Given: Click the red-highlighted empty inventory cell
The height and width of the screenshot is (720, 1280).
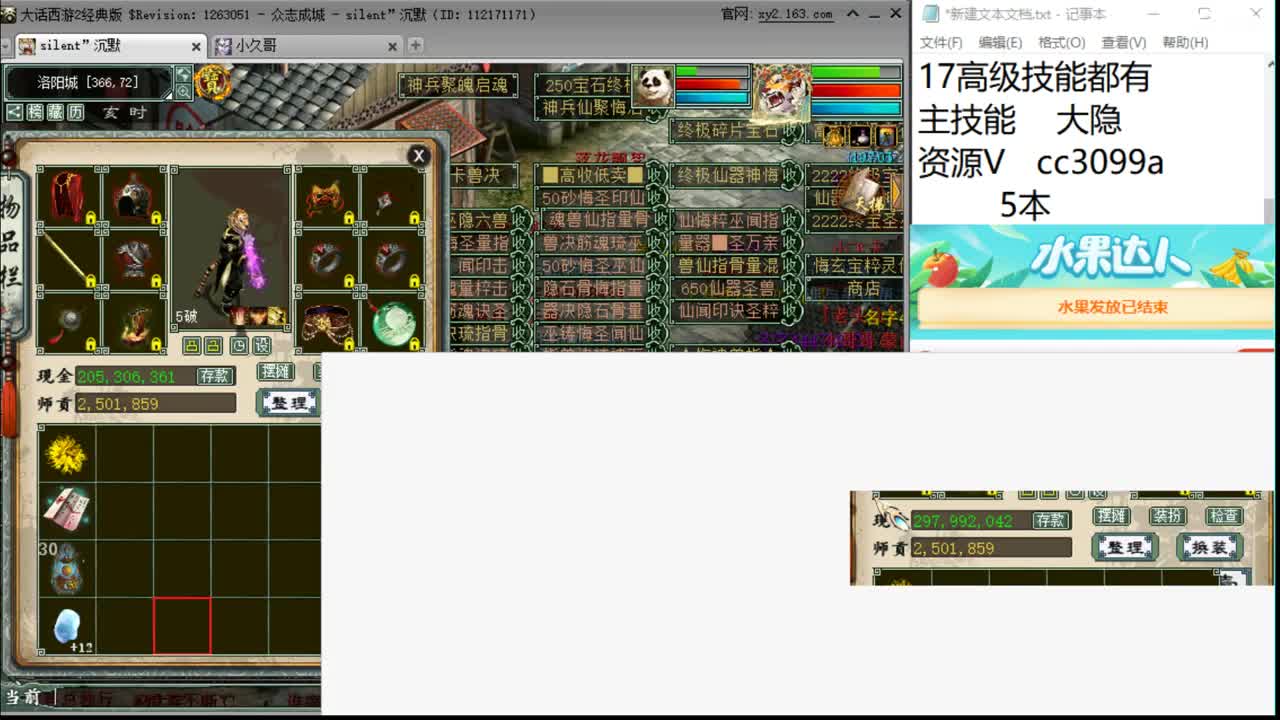Looking at the screenshot, I should (182, 626).
